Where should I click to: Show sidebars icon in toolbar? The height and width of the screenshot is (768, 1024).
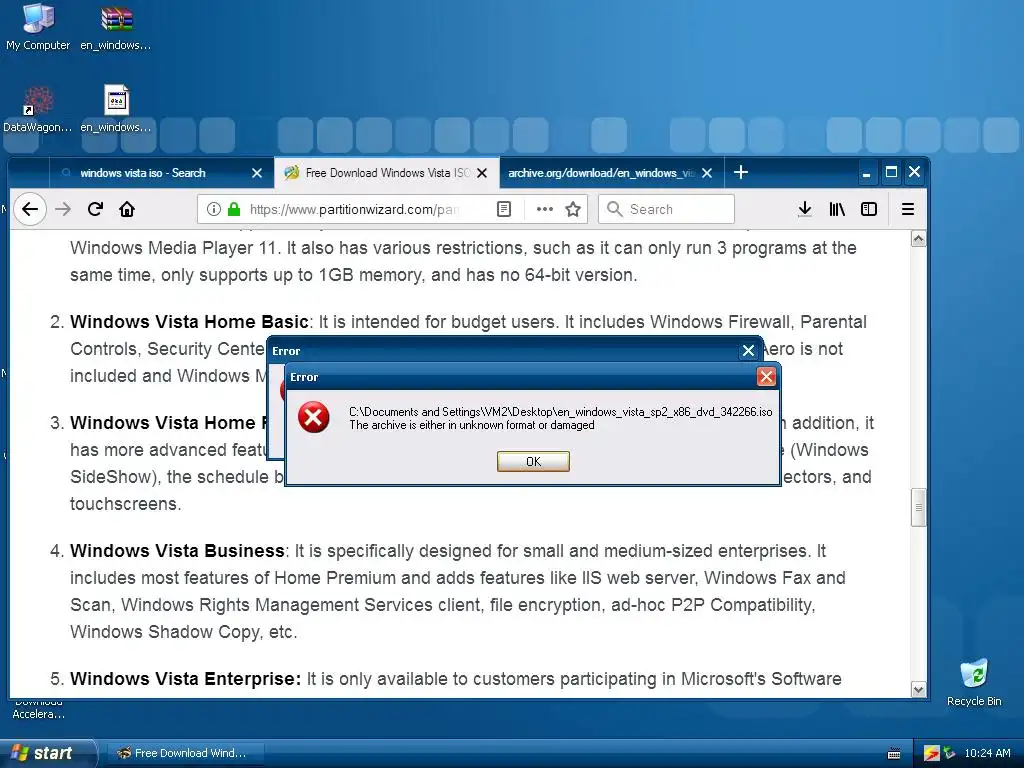(869, 209)
